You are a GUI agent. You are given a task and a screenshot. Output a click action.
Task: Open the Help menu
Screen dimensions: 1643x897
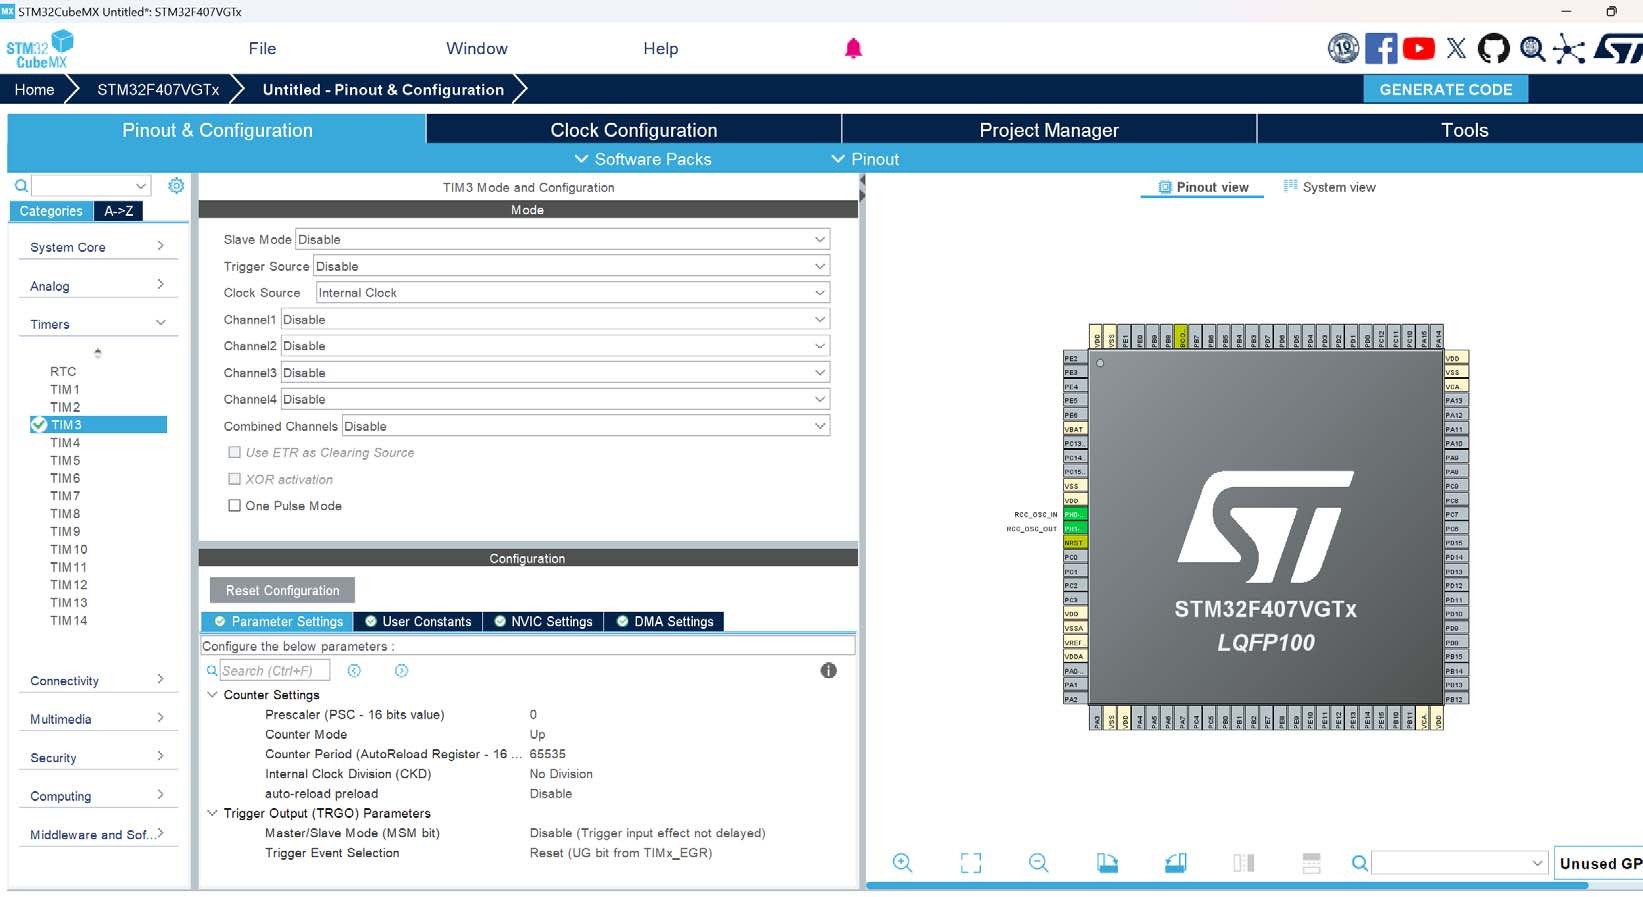(x=660, y=48)
